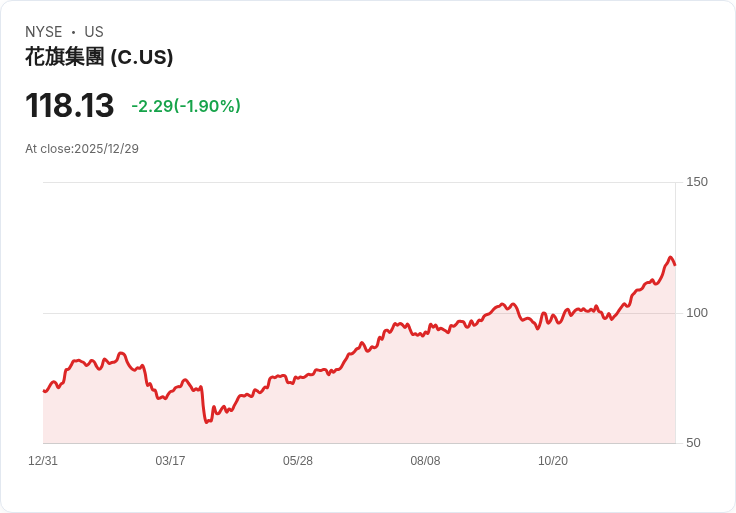736x513 pixels.
Task: Click the 150 price axis label
Action: pos(697,182)
